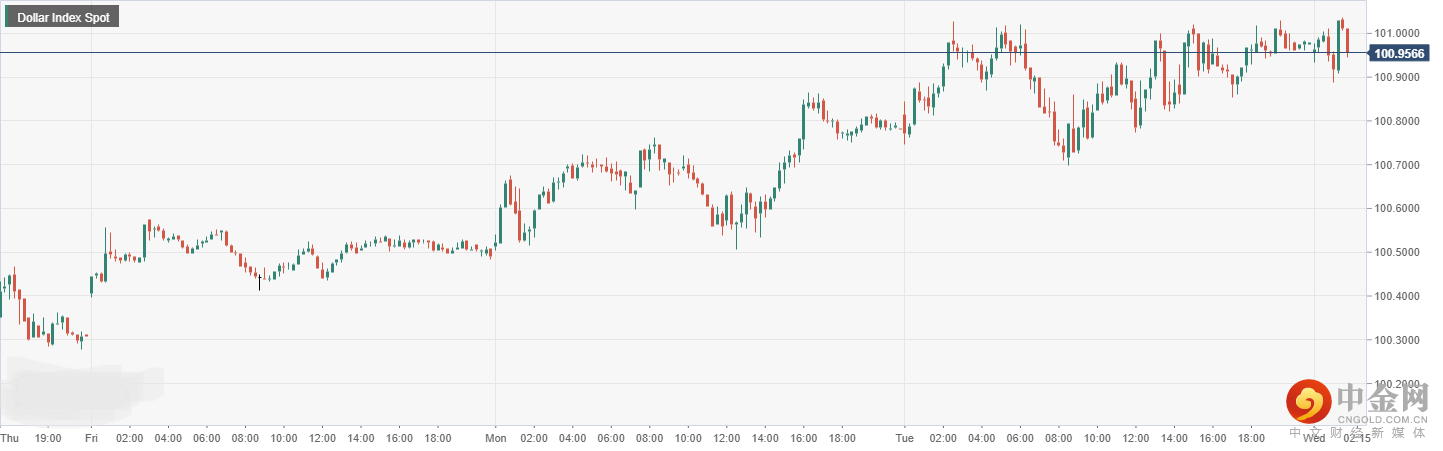This screenshot has height=451, width=1443.
Task: Click the 02:00 label directly after Tue
Action: point(941,438)
